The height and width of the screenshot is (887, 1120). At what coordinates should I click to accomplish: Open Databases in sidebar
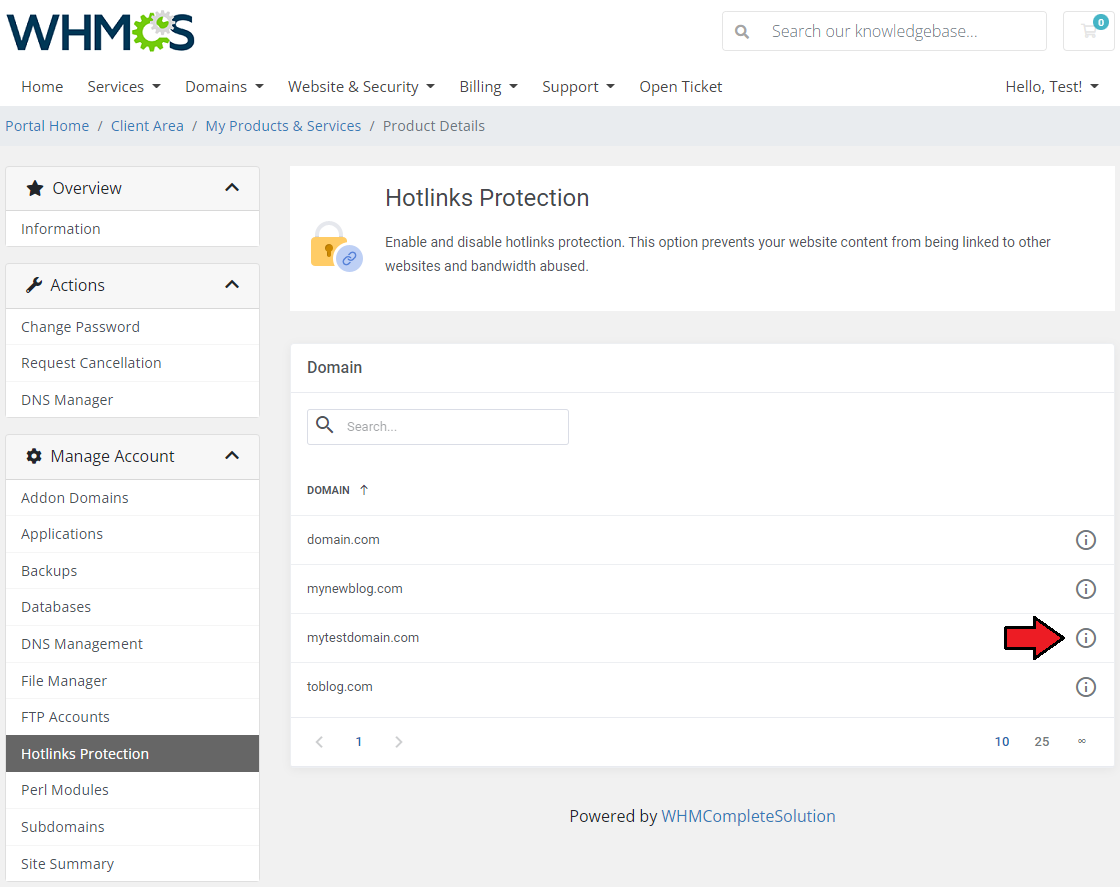132,607
